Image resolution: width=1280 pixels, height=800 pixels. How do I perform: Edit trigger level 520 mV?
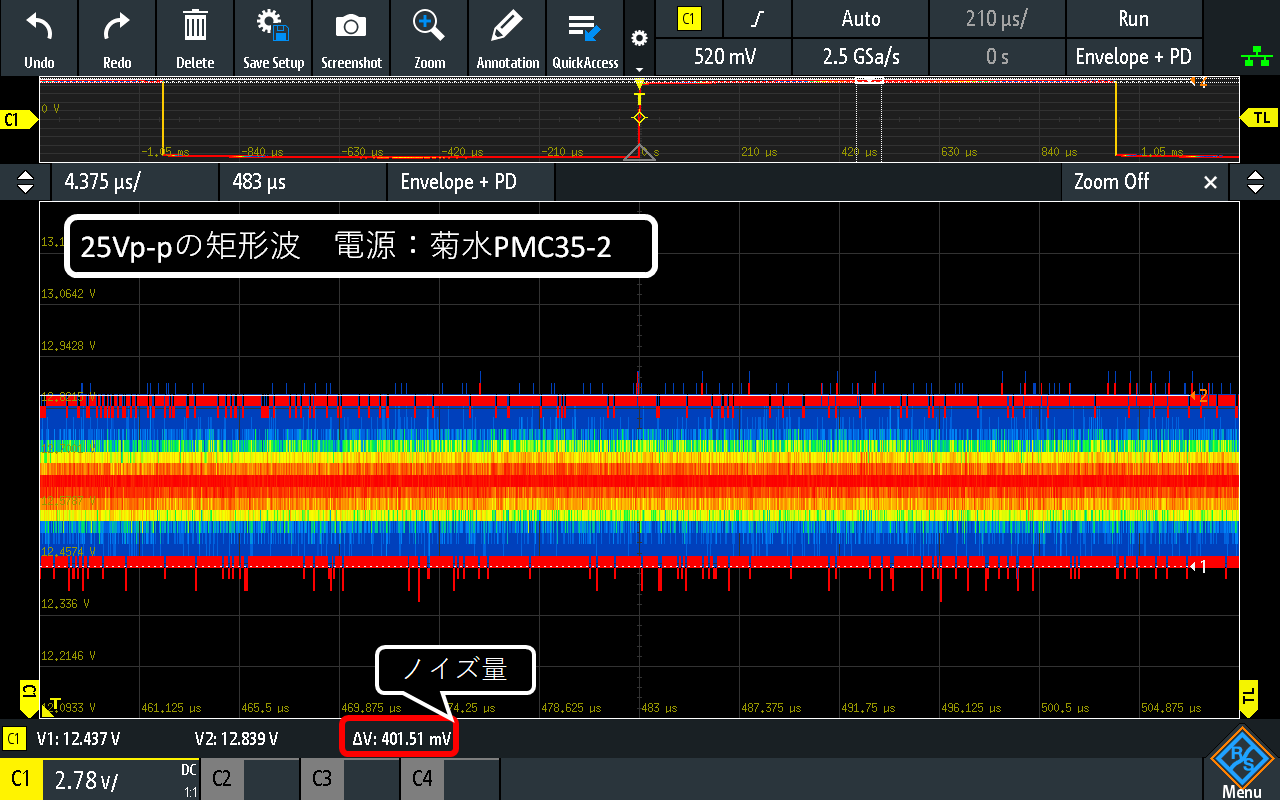(724, 57)
